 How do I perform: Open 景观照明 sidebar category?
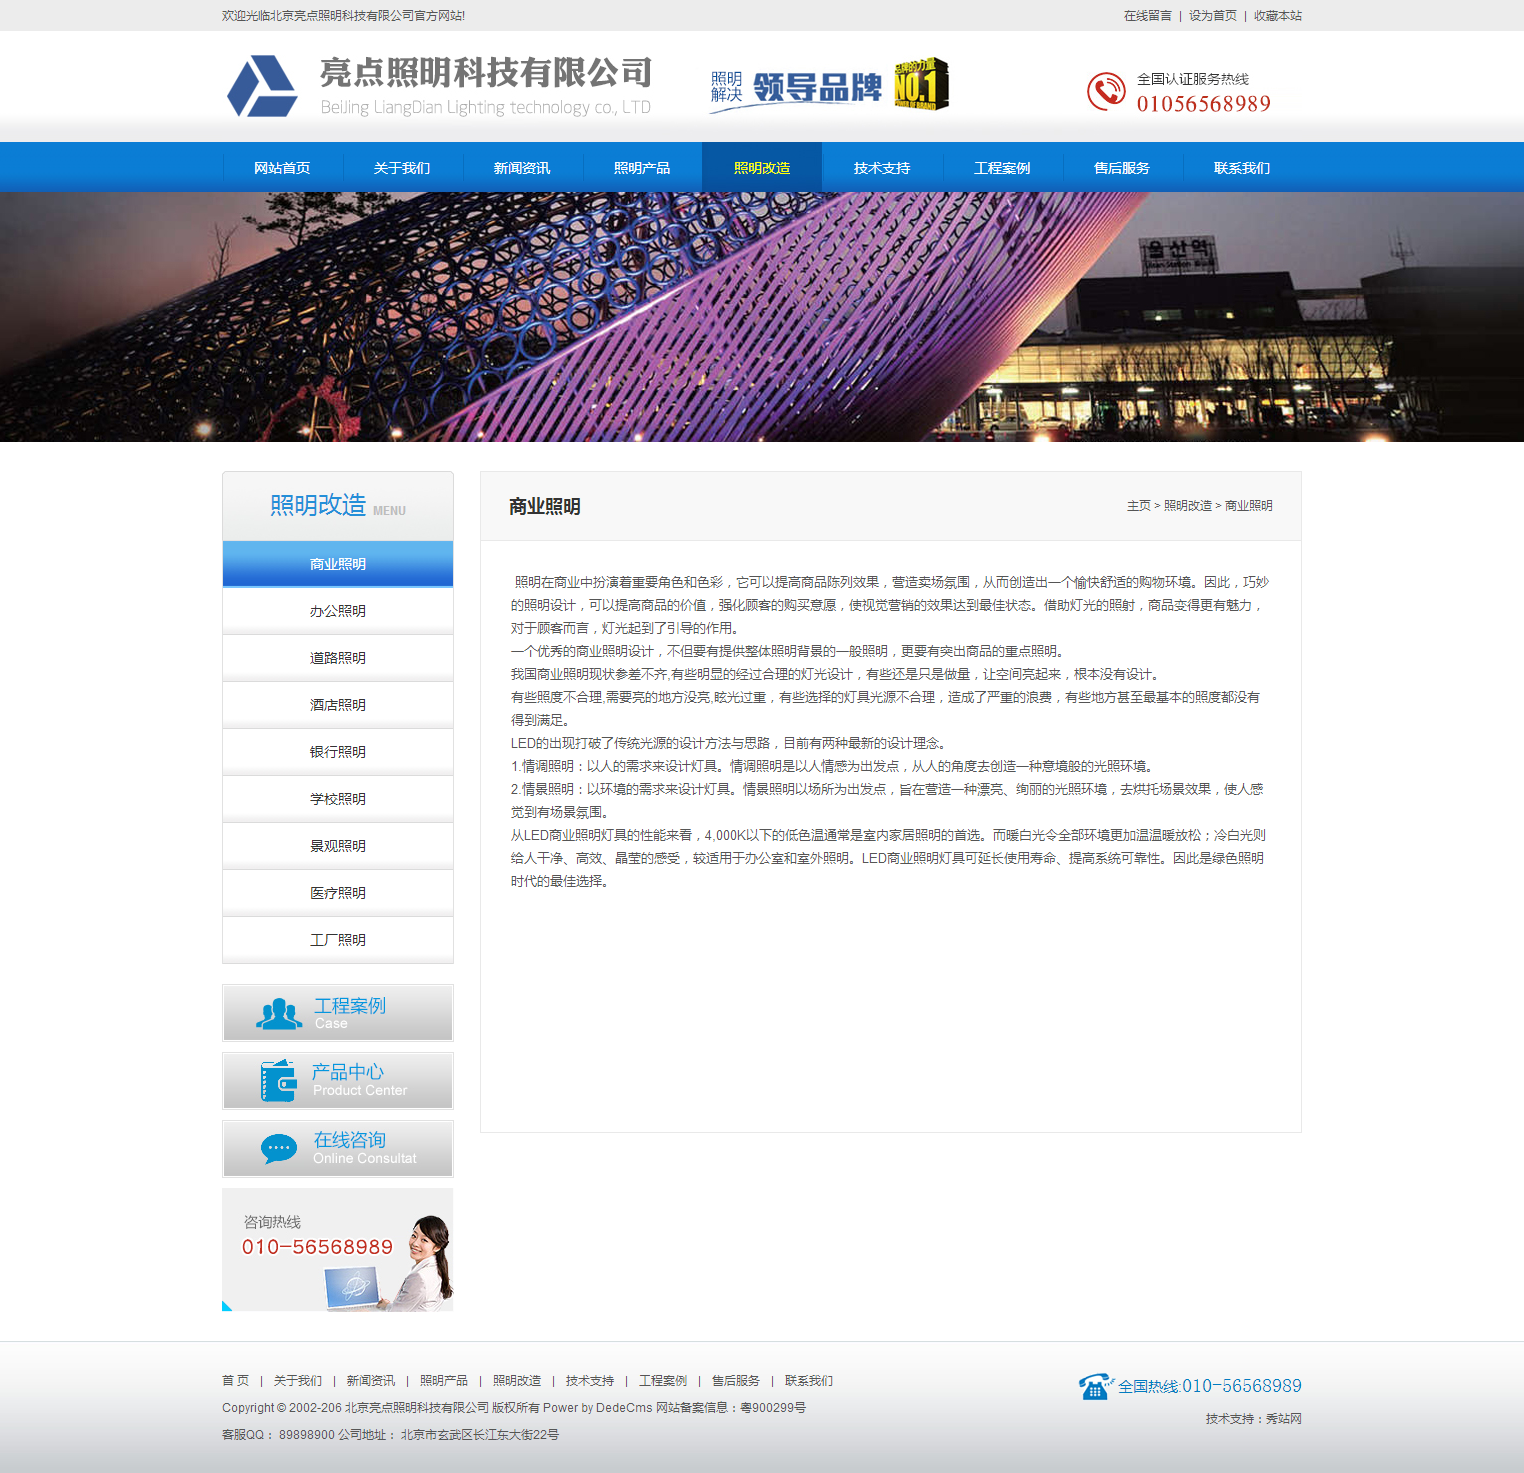[x=338, y=846]
